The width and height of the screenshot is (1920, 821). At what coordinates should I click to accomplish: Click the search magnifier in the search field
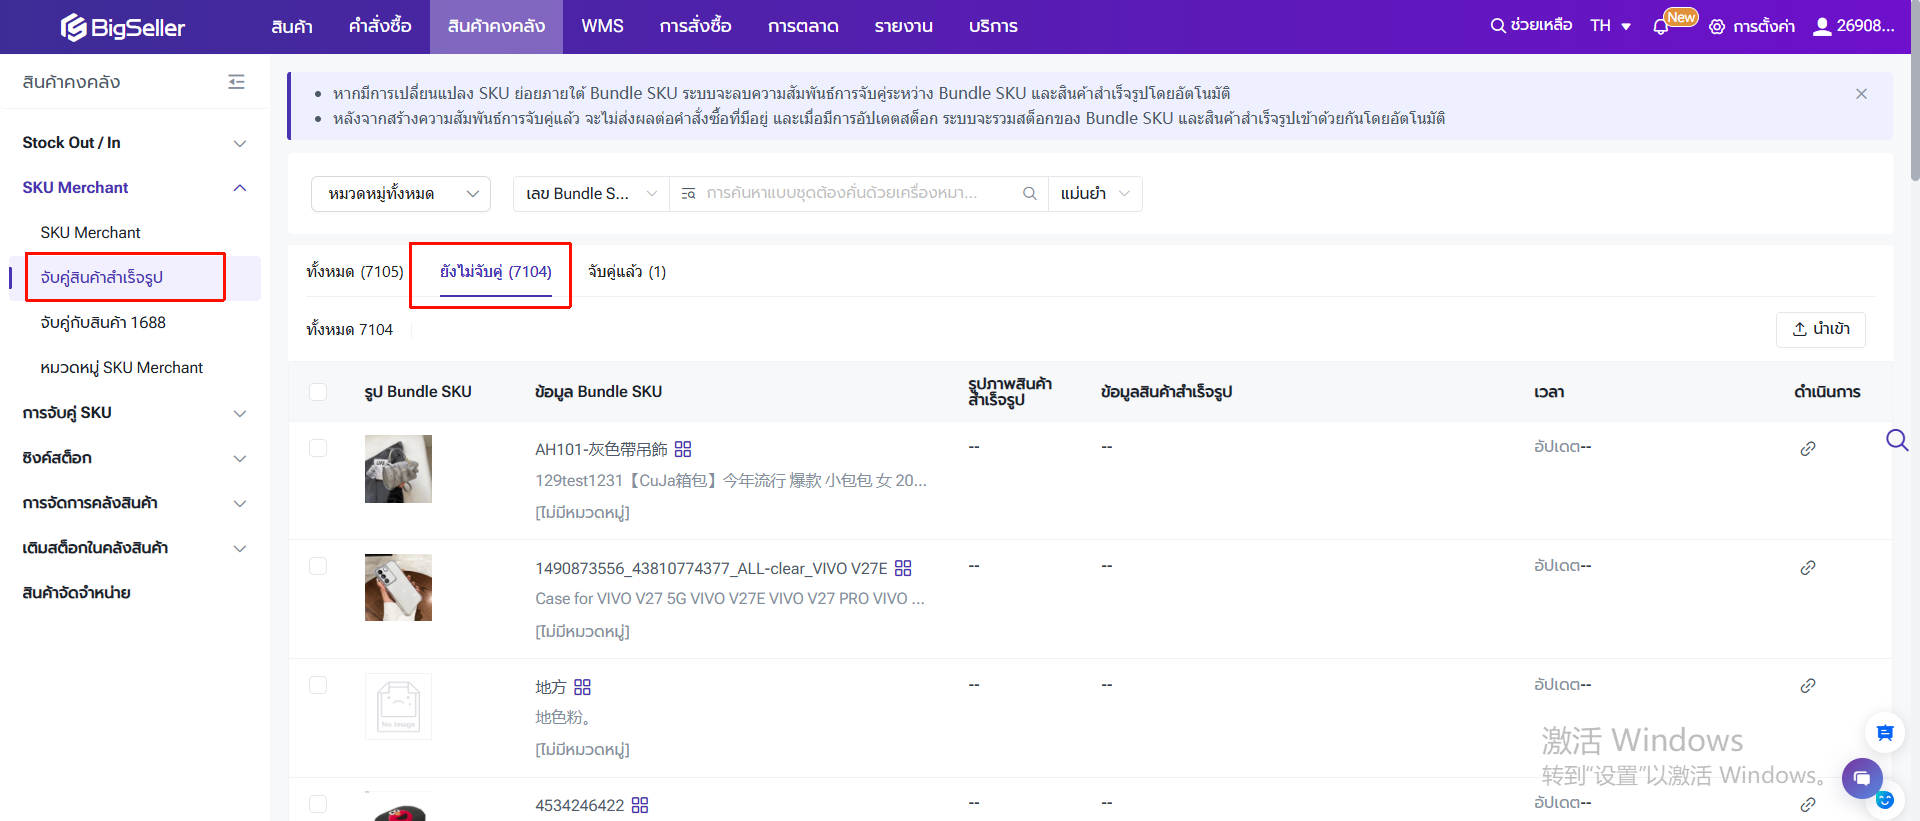1029,194
